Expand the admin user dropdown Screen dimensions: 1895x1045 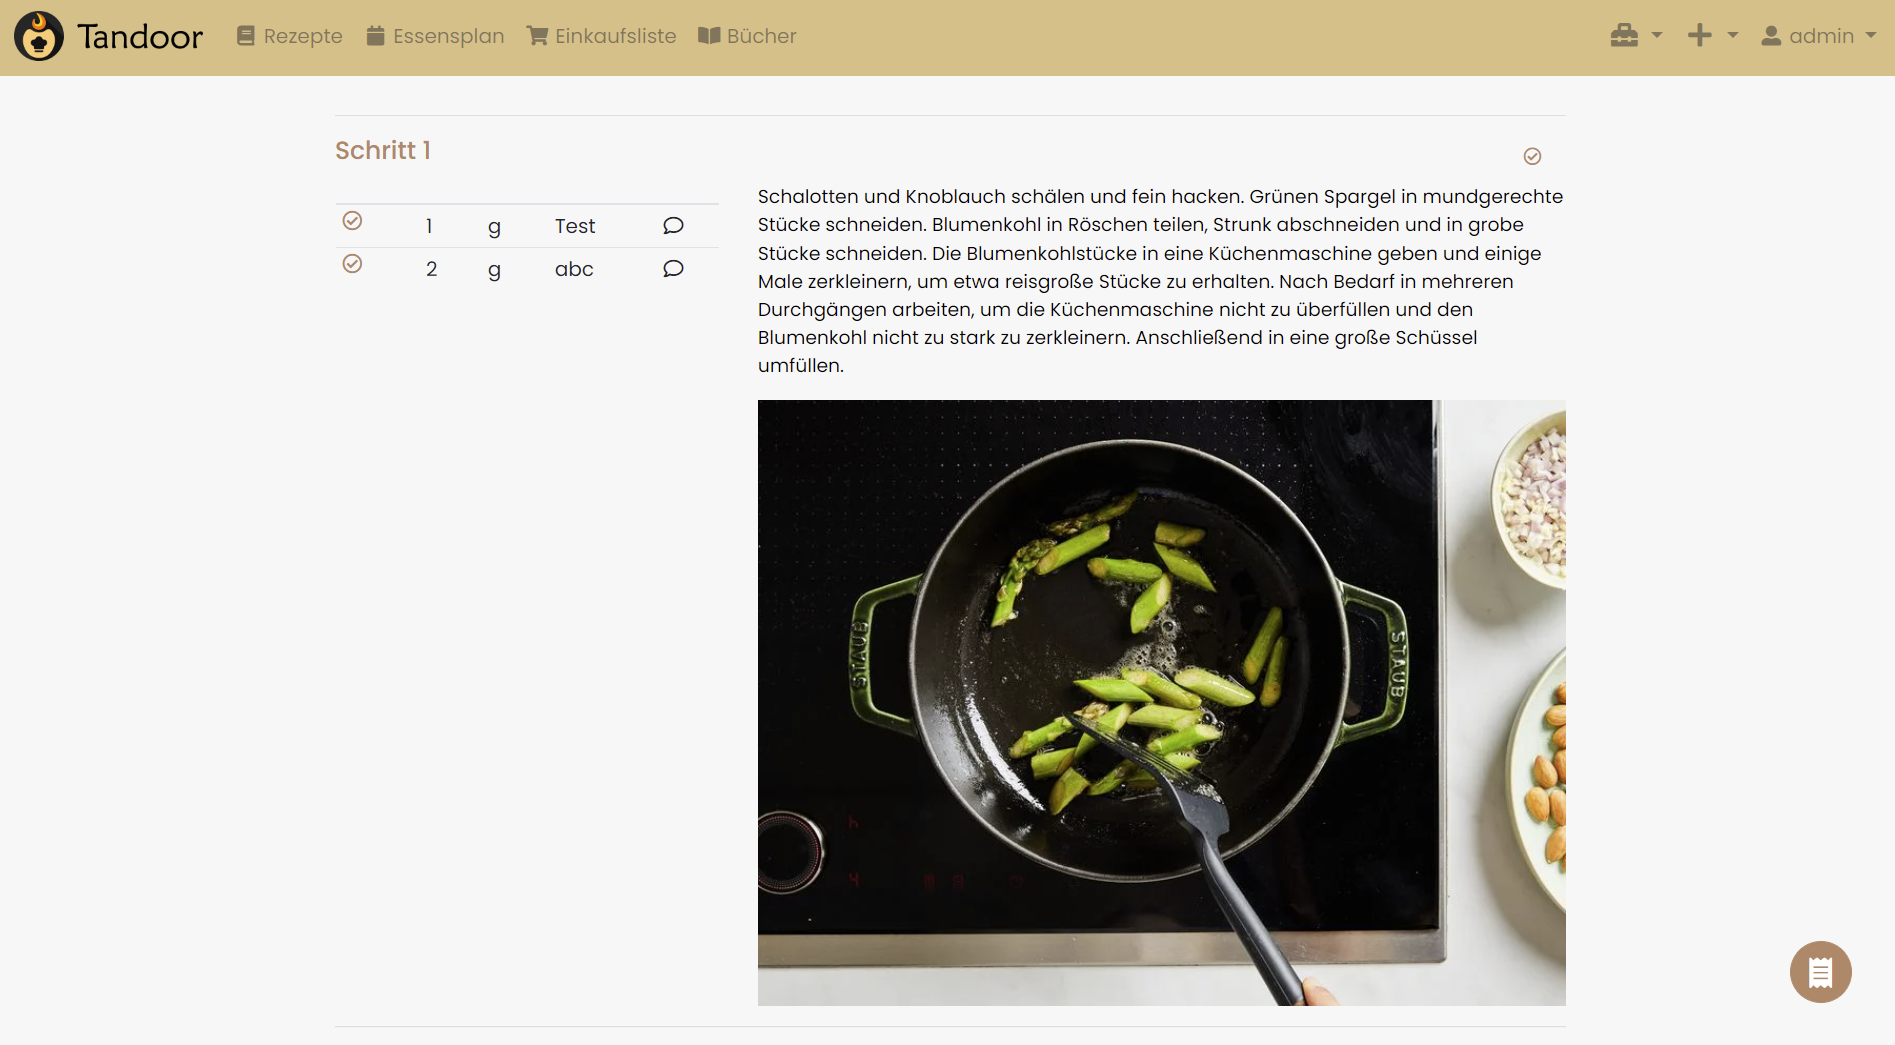coord(1818,36)
